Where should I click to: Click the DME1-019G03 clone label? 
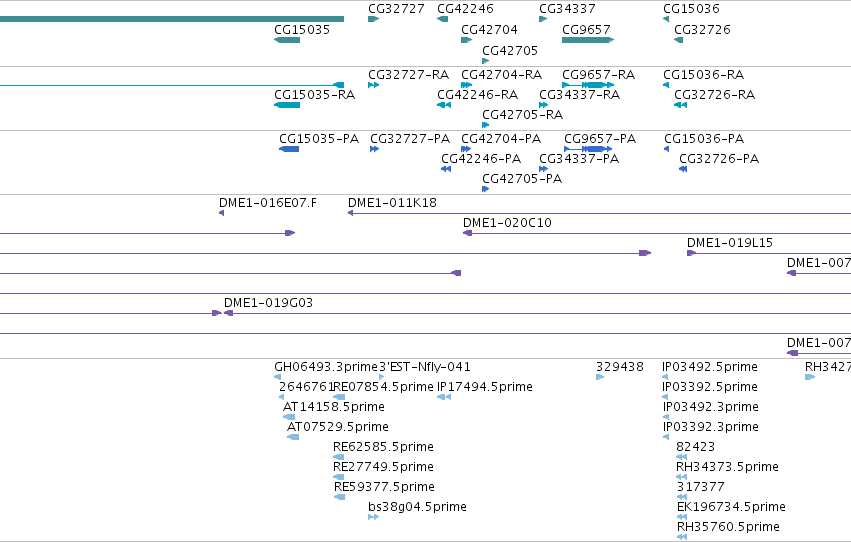point(269,303)
